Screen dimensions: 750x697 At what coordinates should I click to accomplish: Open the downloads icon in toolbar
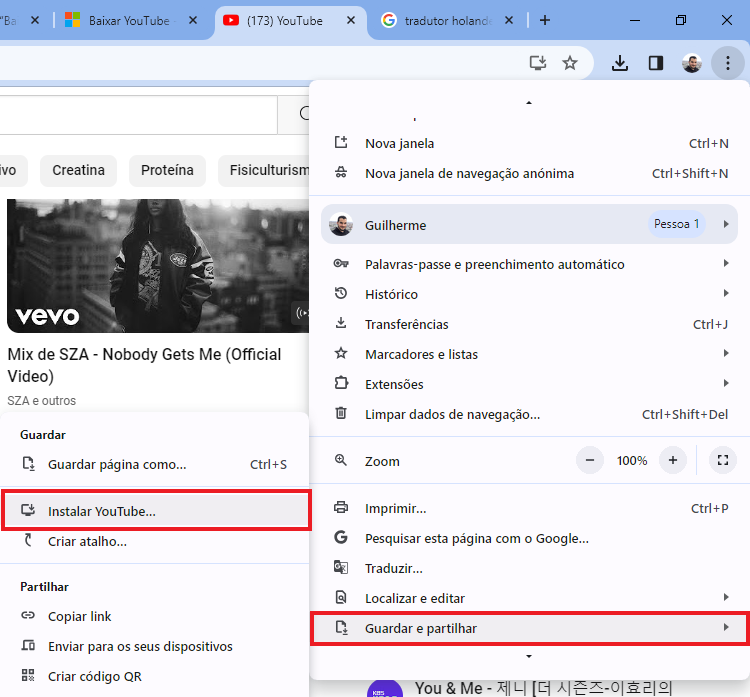(620, 63)
